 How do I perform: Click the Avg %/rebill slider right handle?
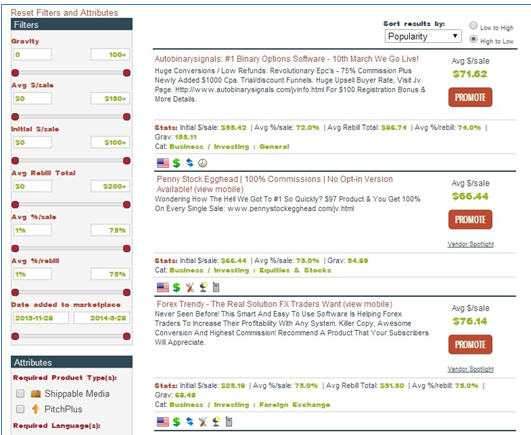click(x=127, y=292)
